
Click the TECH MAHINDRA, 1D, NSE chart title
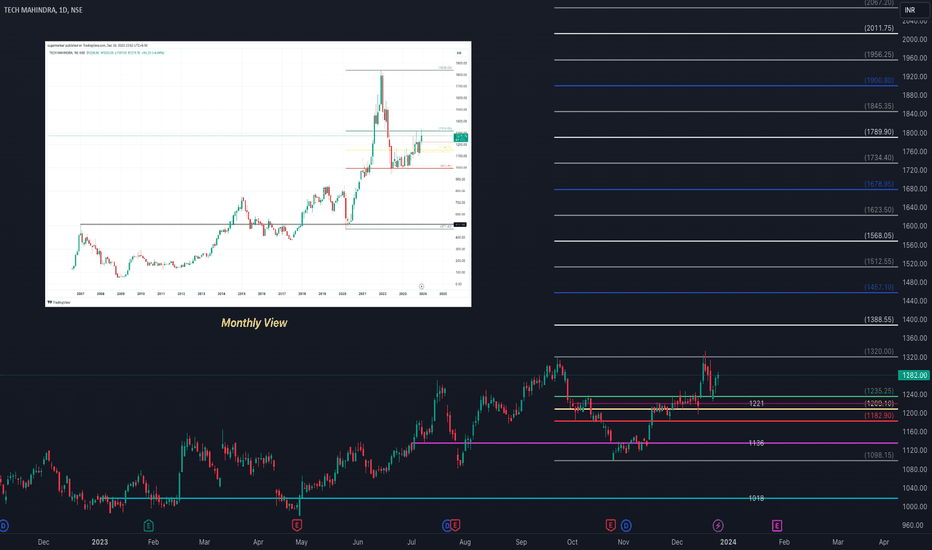[x=43, y=10]
